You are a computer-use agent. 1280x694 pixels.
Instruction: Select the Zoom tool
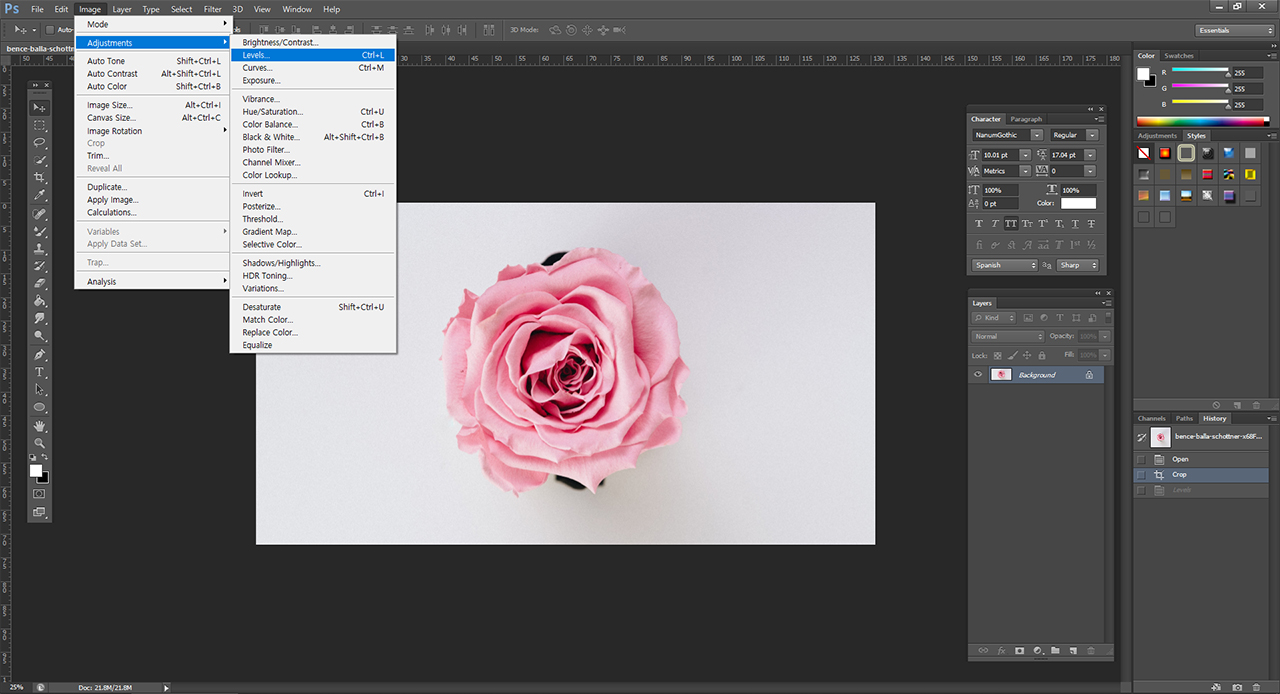coord(40,443)
